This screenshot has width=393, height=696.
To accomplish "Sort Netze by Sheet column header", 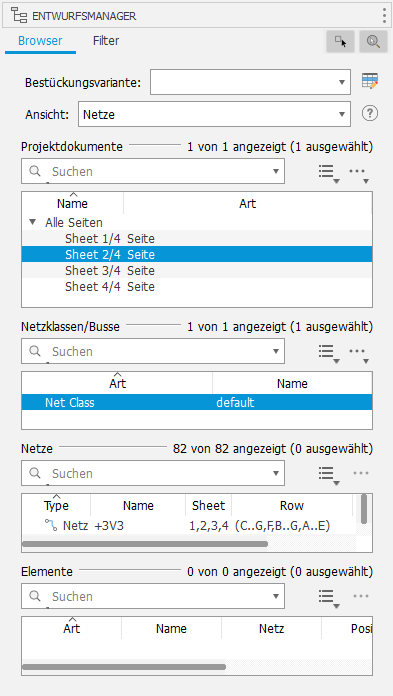I will [208, 505].
